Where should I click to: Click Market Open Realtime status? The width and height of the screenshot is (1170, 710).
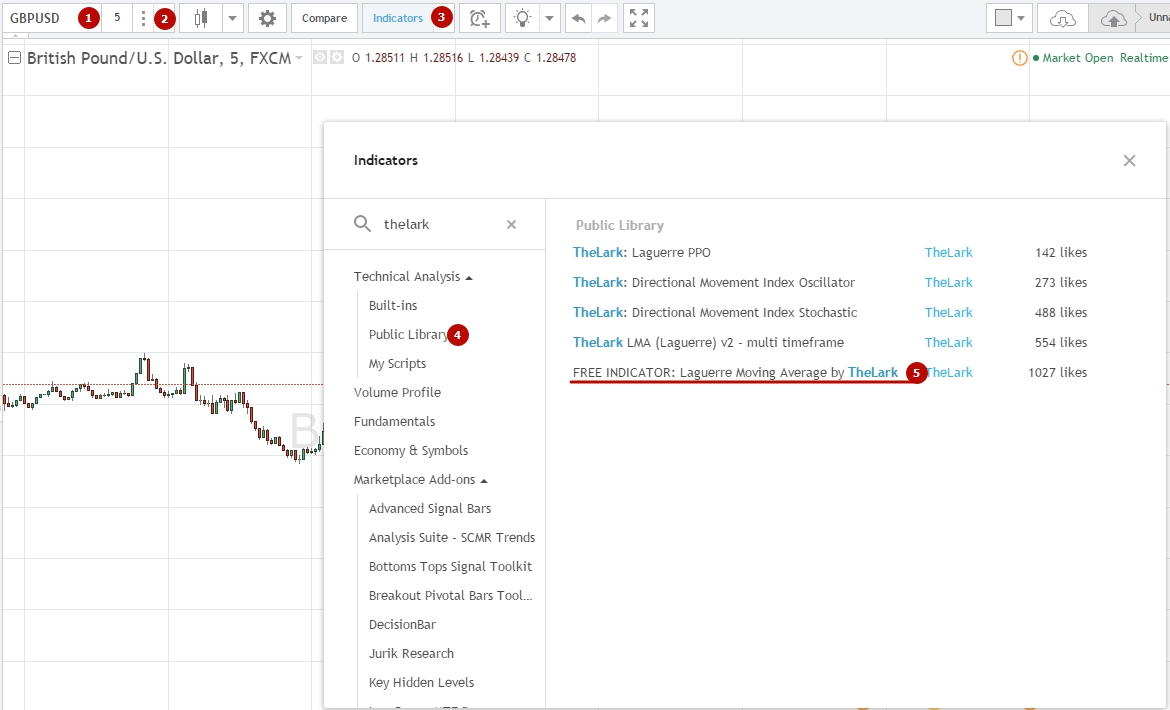1101,57
